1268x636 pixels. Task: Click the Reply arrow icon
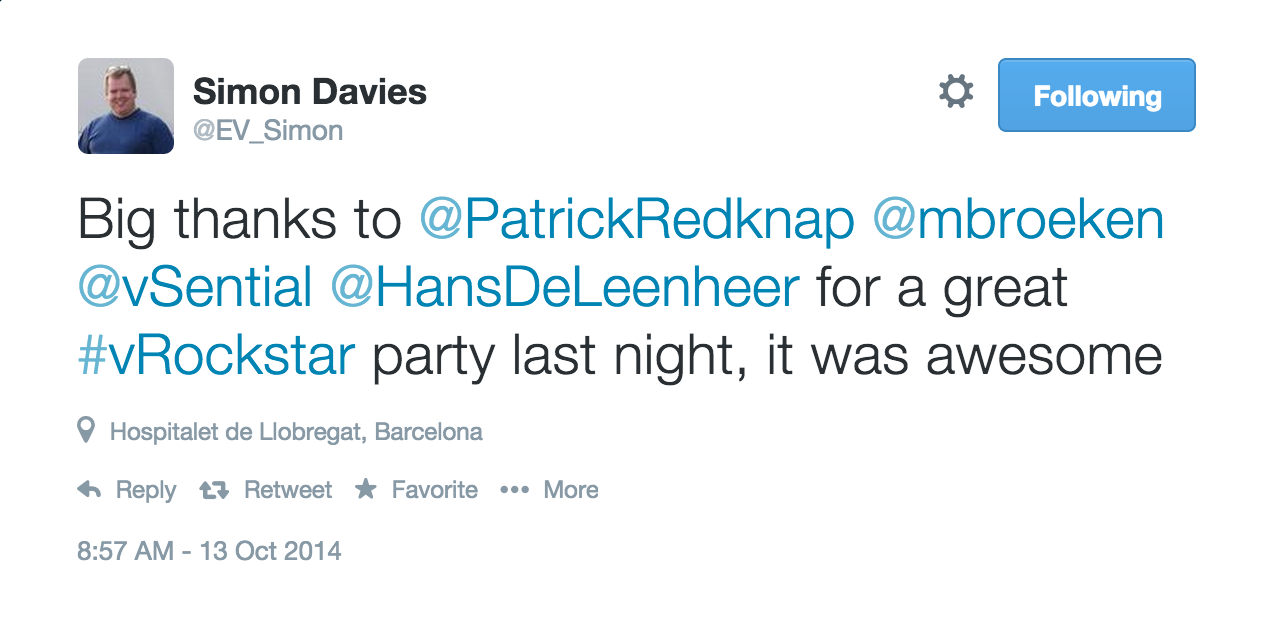click(x=90, y=490)
